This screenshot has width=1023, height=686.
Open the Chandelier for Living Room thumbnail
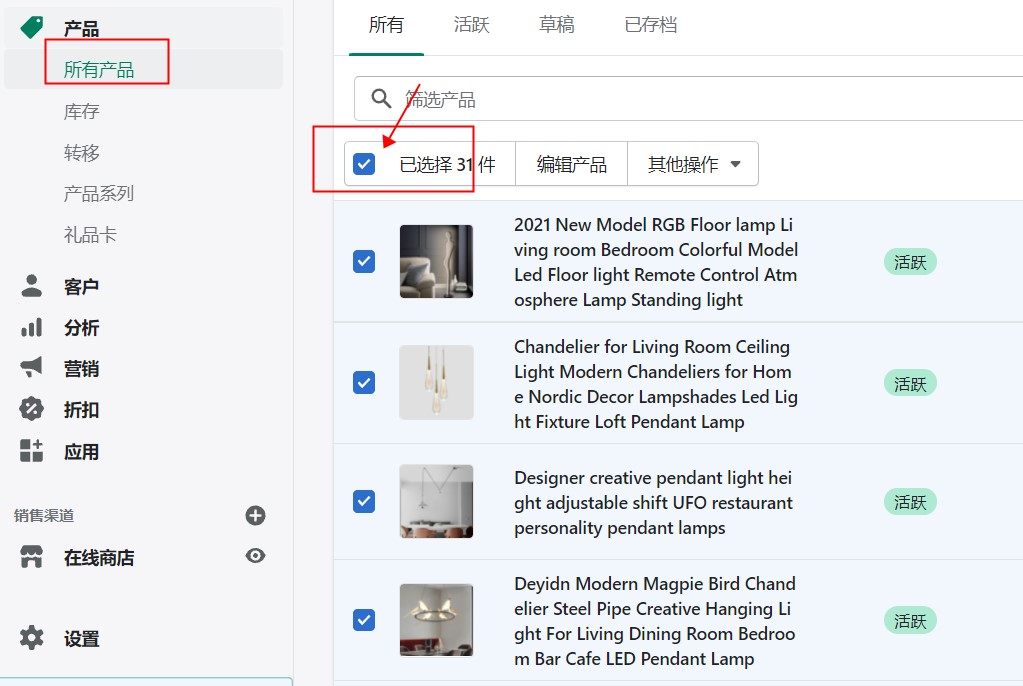click(x=436, y=382)
